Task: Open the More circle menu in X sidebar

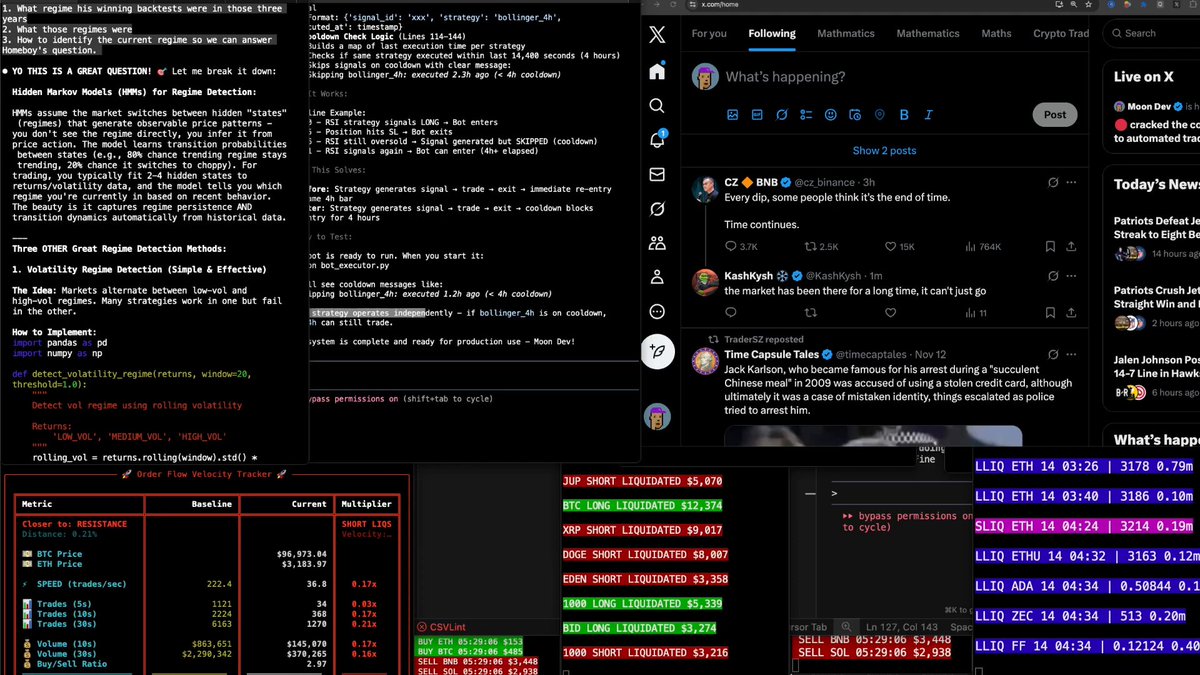Action: pyautogui.click(x=656, y=312)
